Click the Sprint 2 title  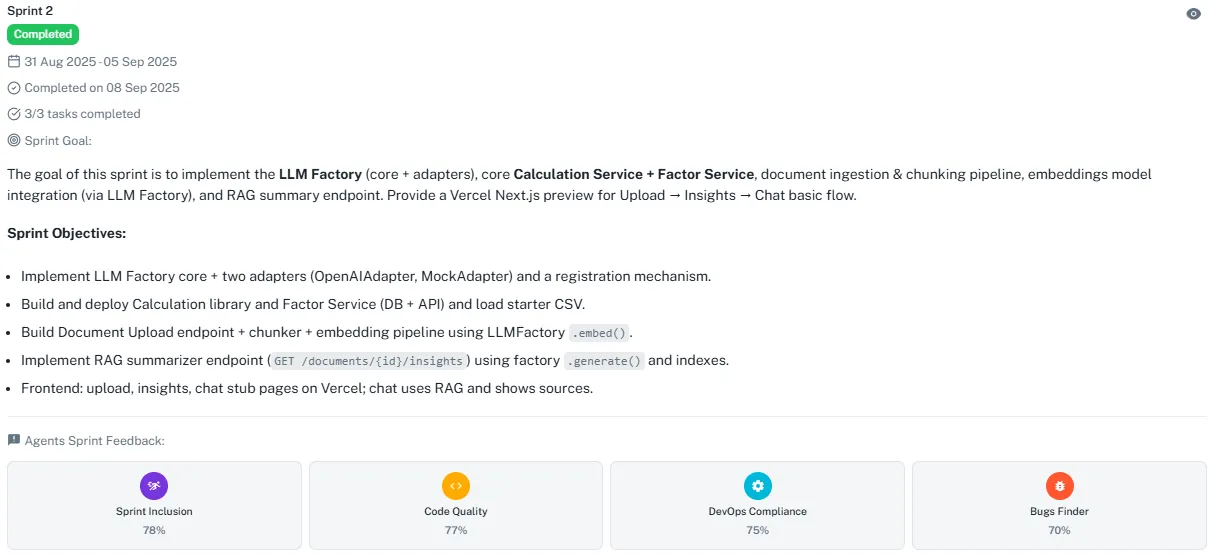(x=30, y=11)
